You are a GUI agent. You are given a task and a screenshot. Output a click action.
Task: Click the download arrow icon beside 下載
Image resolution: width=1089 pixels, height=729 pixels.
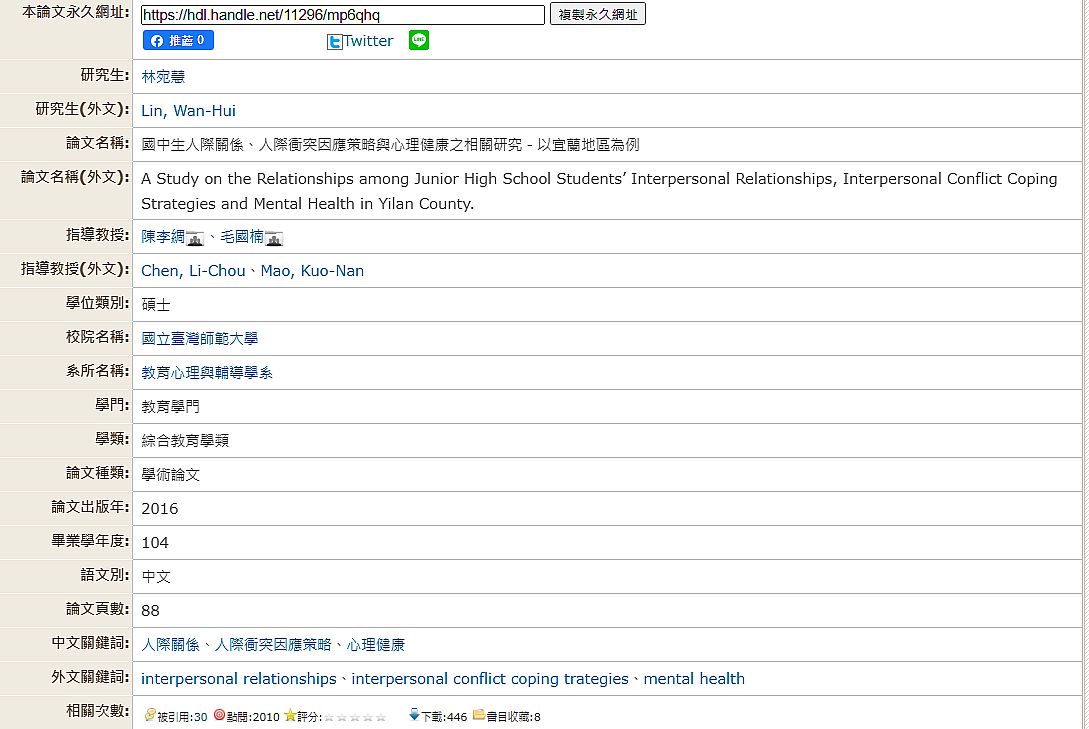click(x=414, y=715)
